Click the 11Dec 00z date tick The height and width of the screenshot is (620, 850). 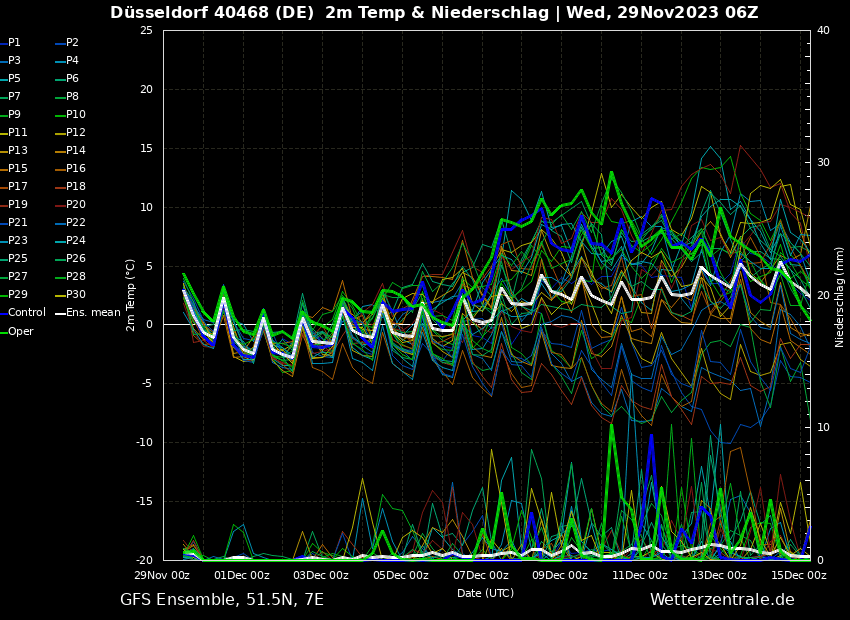tap(640, 575)
